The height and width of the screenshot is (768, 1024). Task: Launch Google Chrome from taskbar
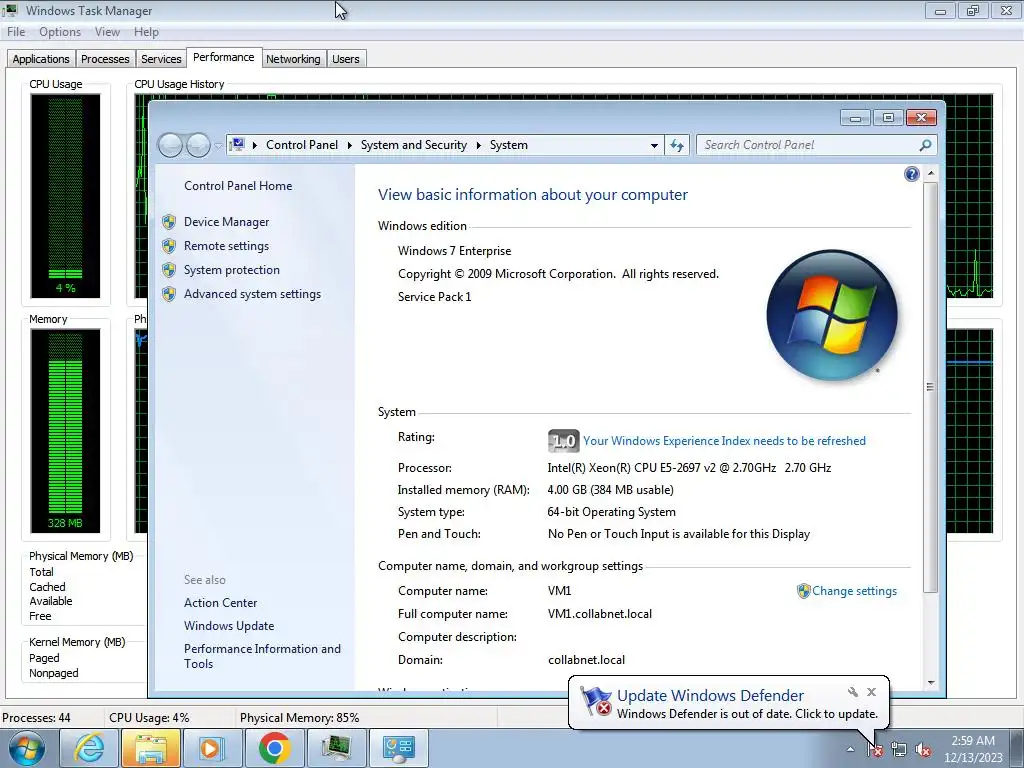[x=274, y=748]
